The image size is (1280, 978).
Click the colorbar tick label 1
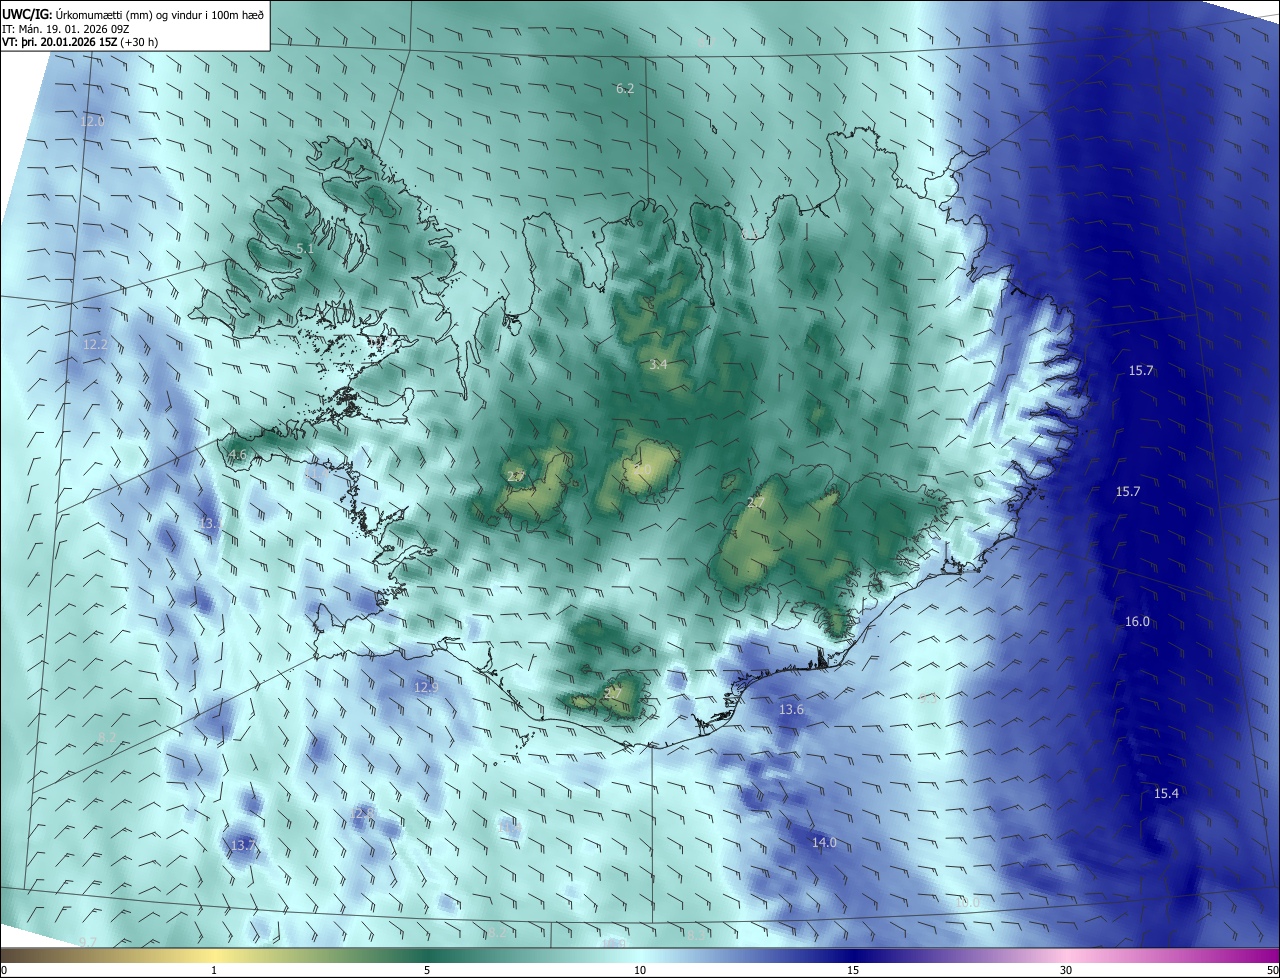[x=214, y=970]
